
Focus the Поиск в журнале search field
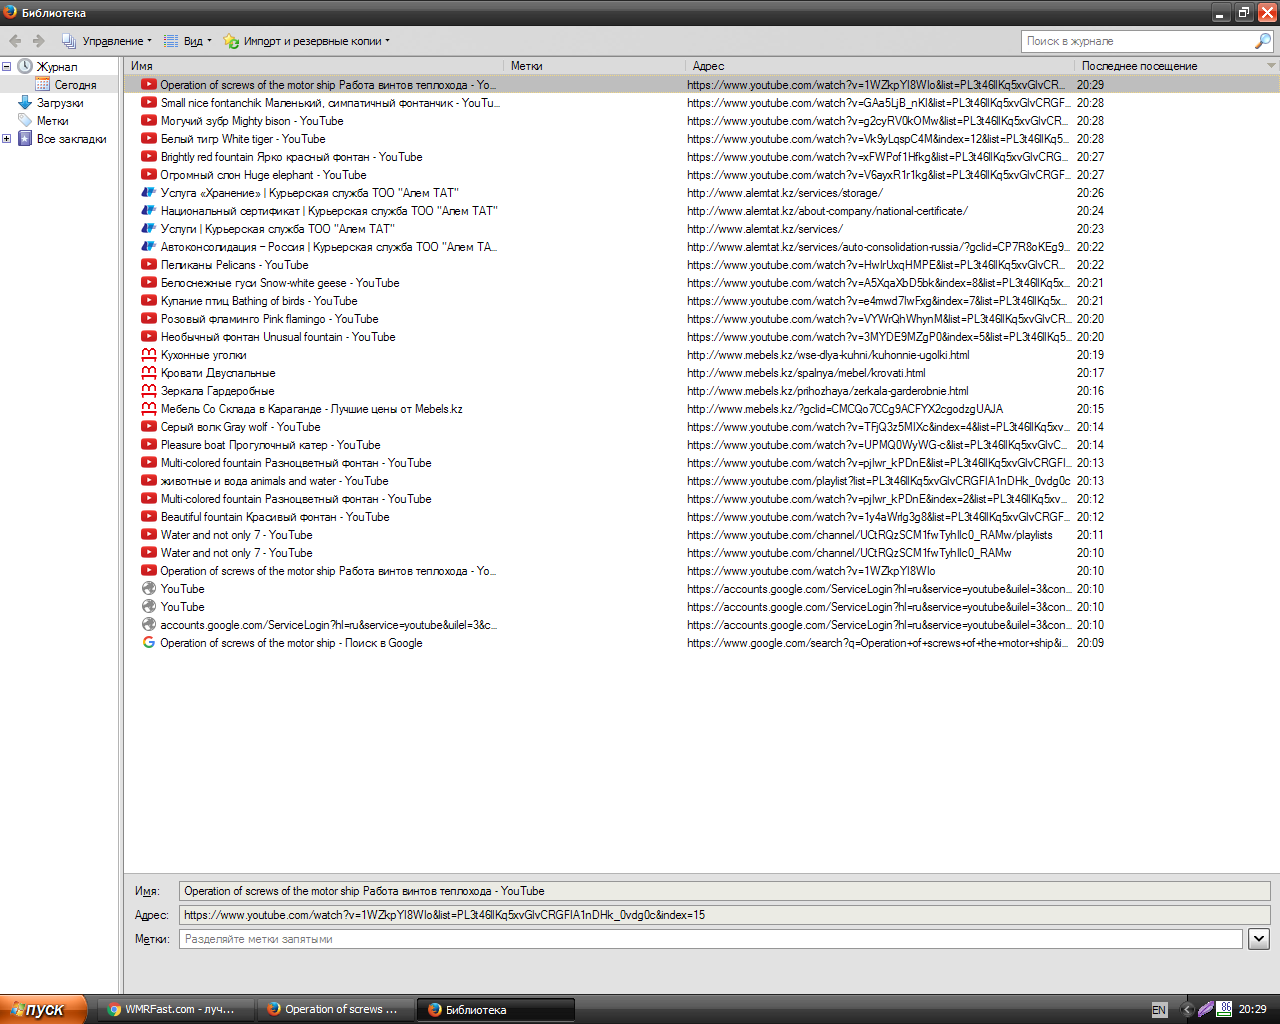tap(1137, 41)
